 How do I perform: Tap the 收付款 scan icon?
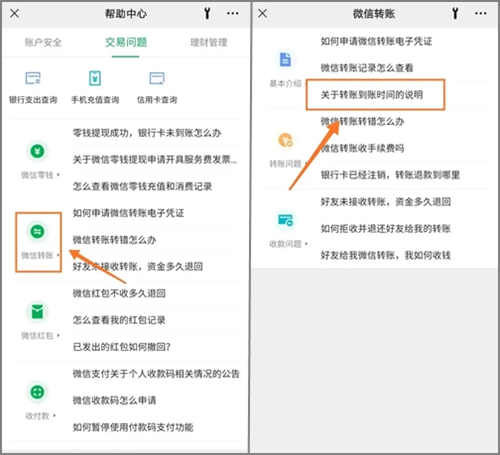(37, 392)
